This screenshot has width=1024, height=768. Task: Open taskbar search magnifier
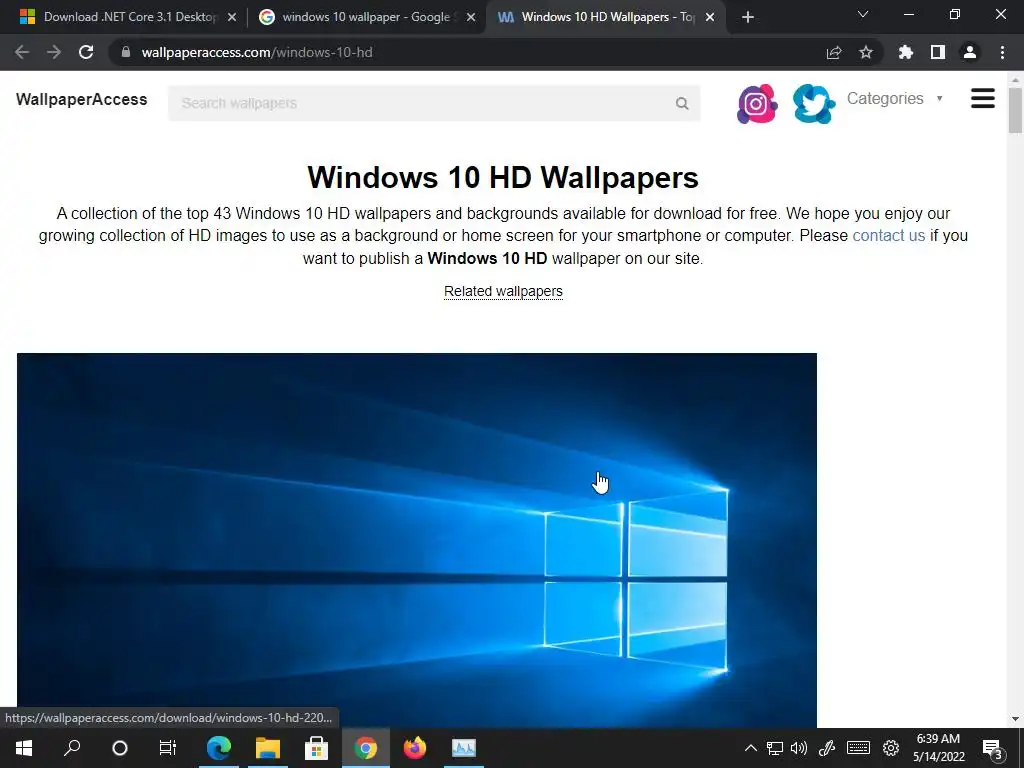72,748
